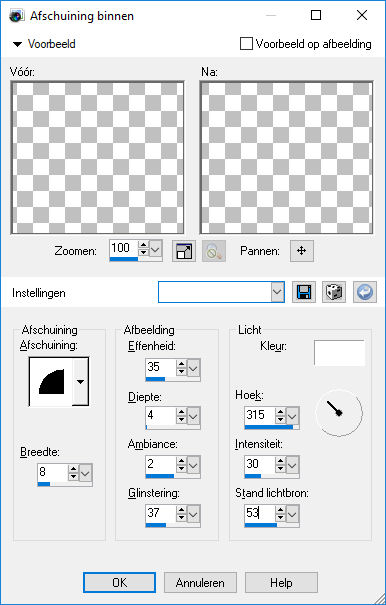Open the Instellingen presets dropdown
The height and width of the screenshot is (605, 386).
click(x=277, y=292)
